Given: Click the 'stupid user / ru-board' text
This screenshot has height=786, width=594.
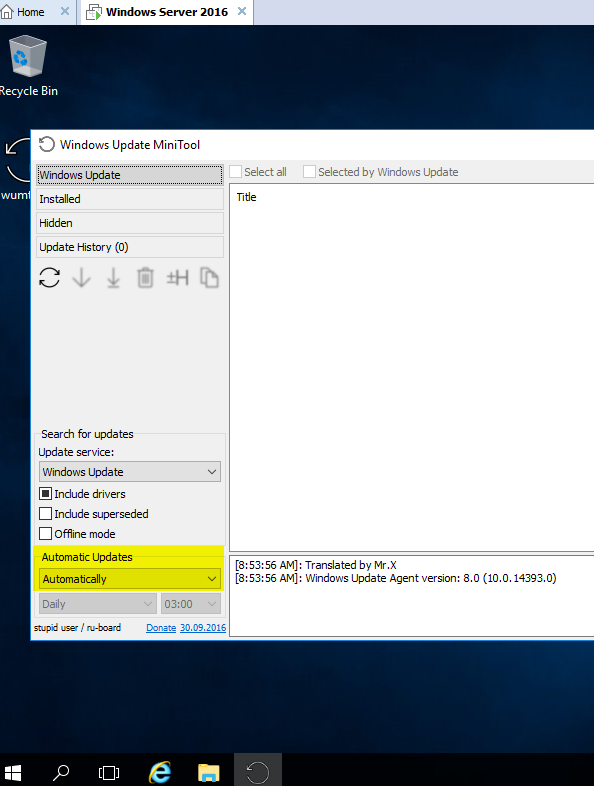Looking at the screenshot, I should (77, 628).
